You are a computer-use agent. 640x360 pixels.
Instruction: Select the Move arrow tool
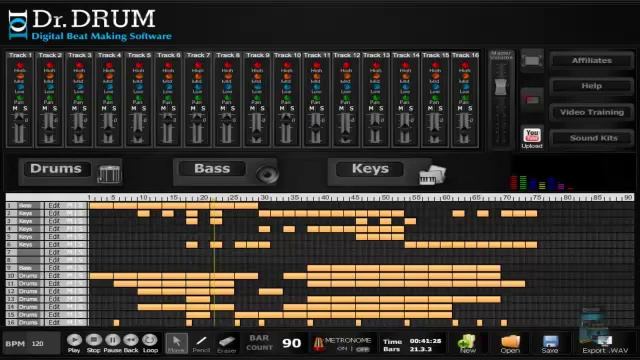176,343
